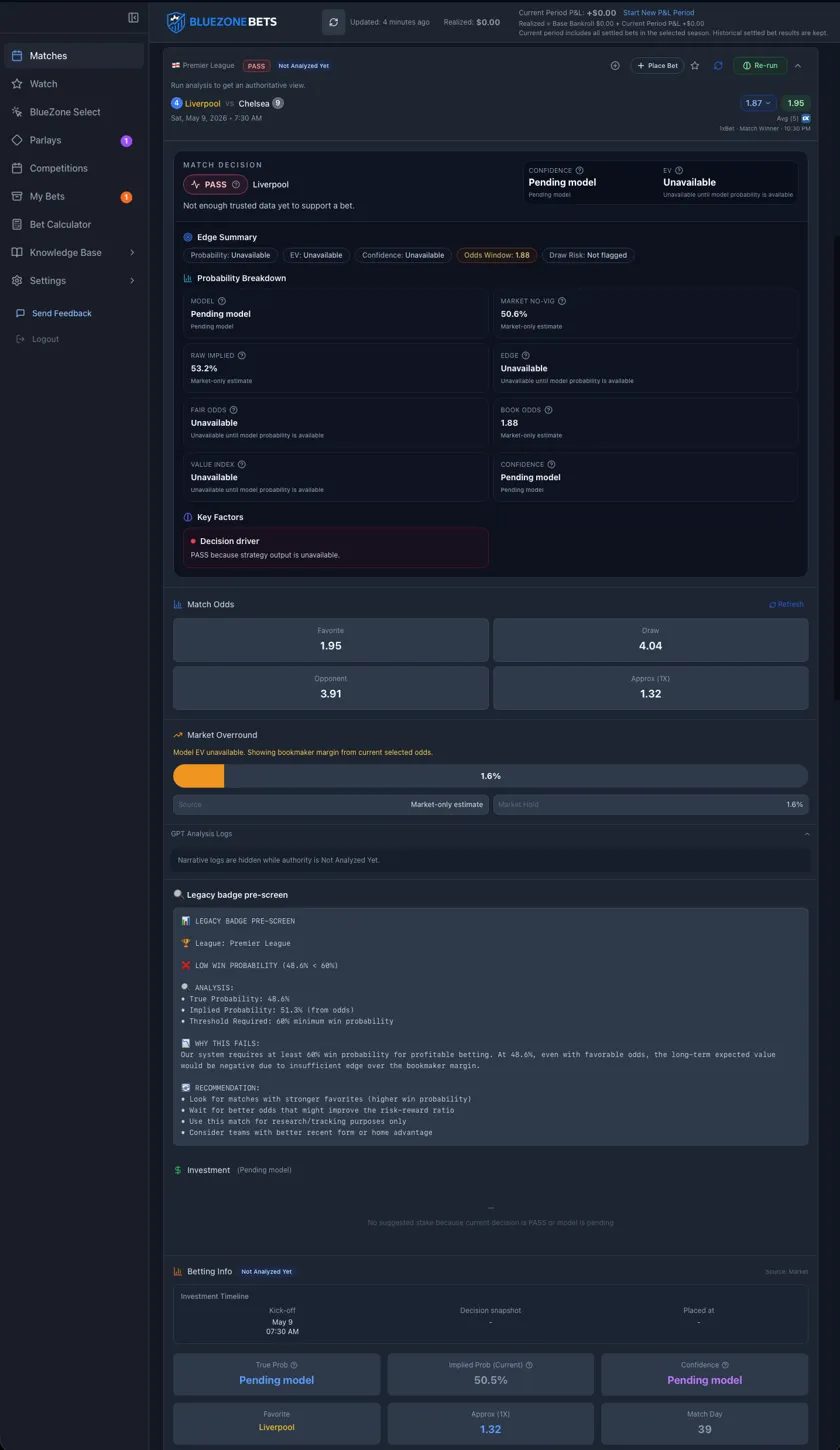Click the circled plus icon next to Place Bet

coord(615,66)
